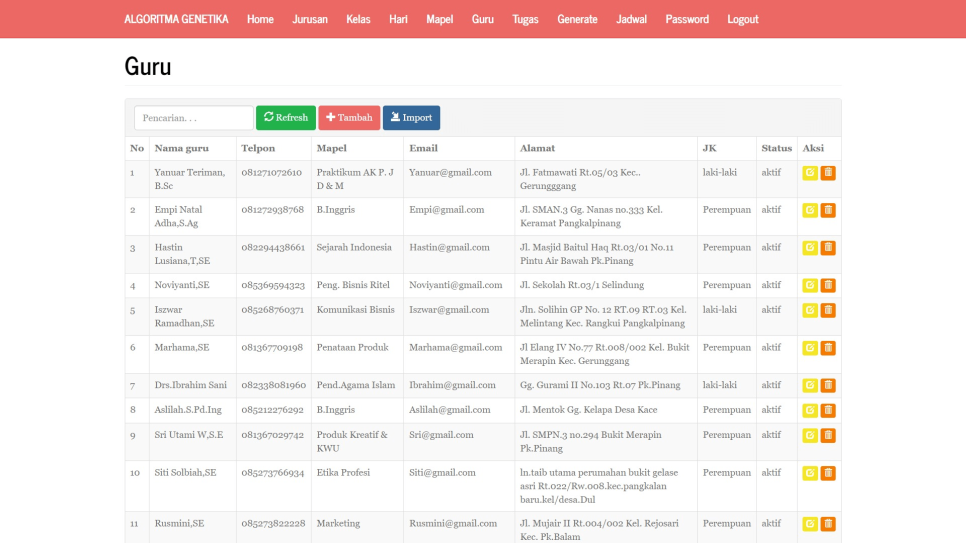Add a new teacher with Tambah
The width and height of the screenshot is (966, 543).
(349, 118)
